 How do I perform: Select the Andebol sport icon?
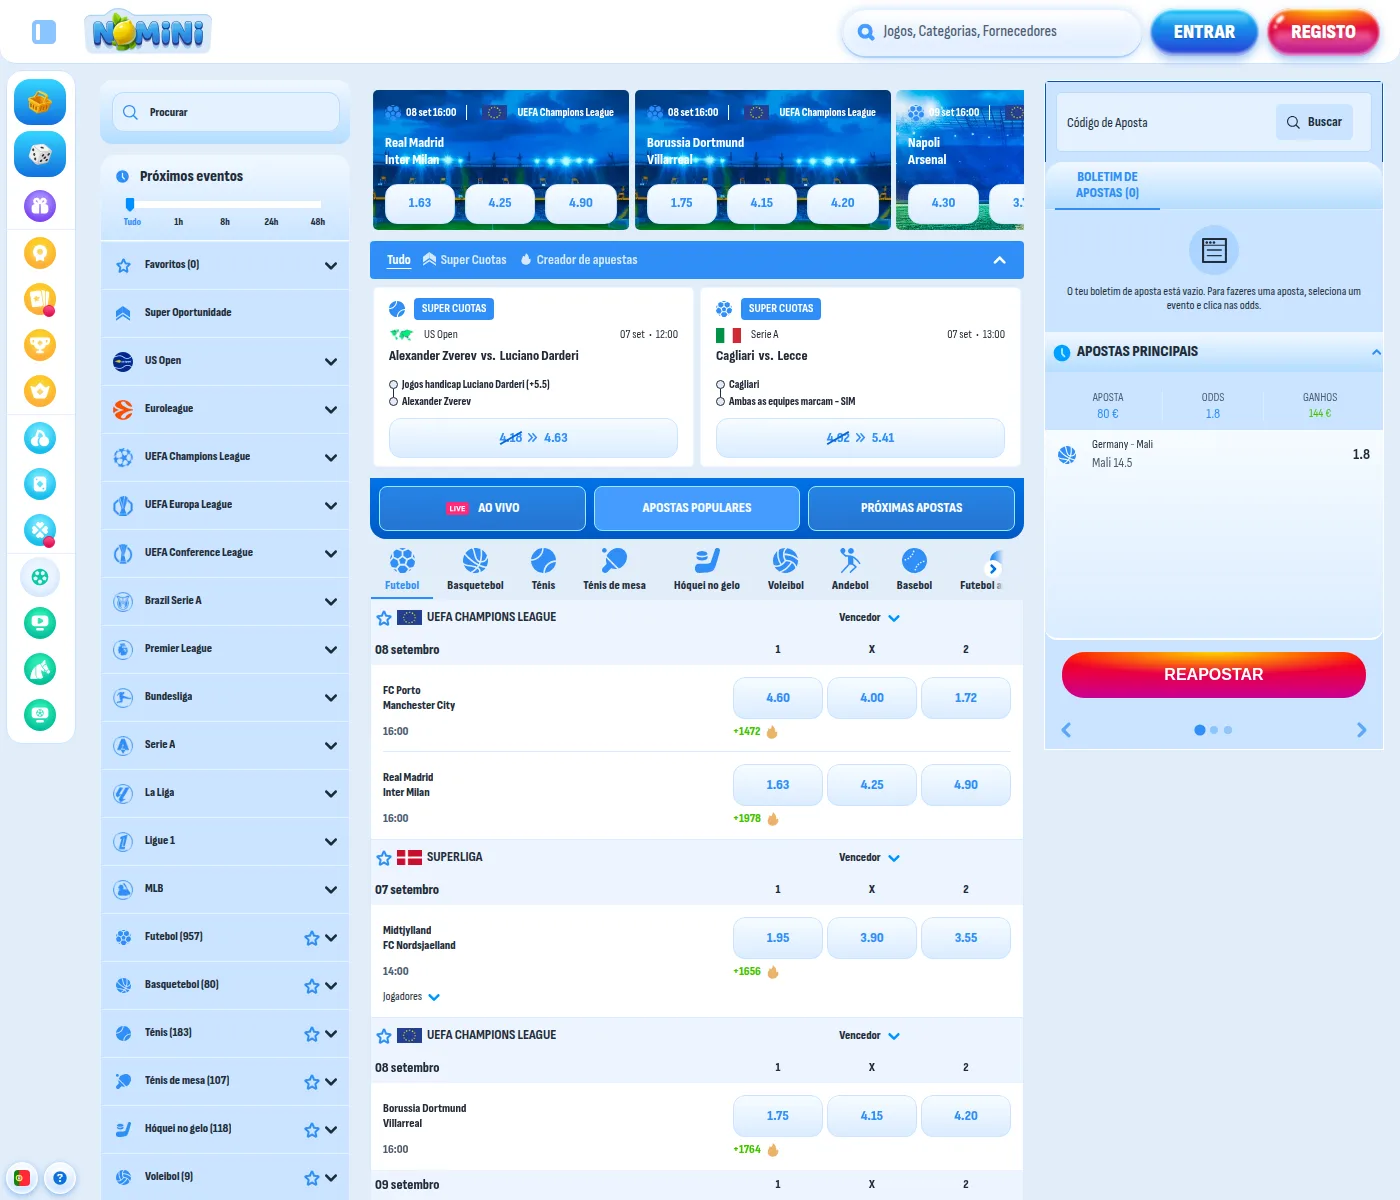pyautogui.click(x=850, y=569)
